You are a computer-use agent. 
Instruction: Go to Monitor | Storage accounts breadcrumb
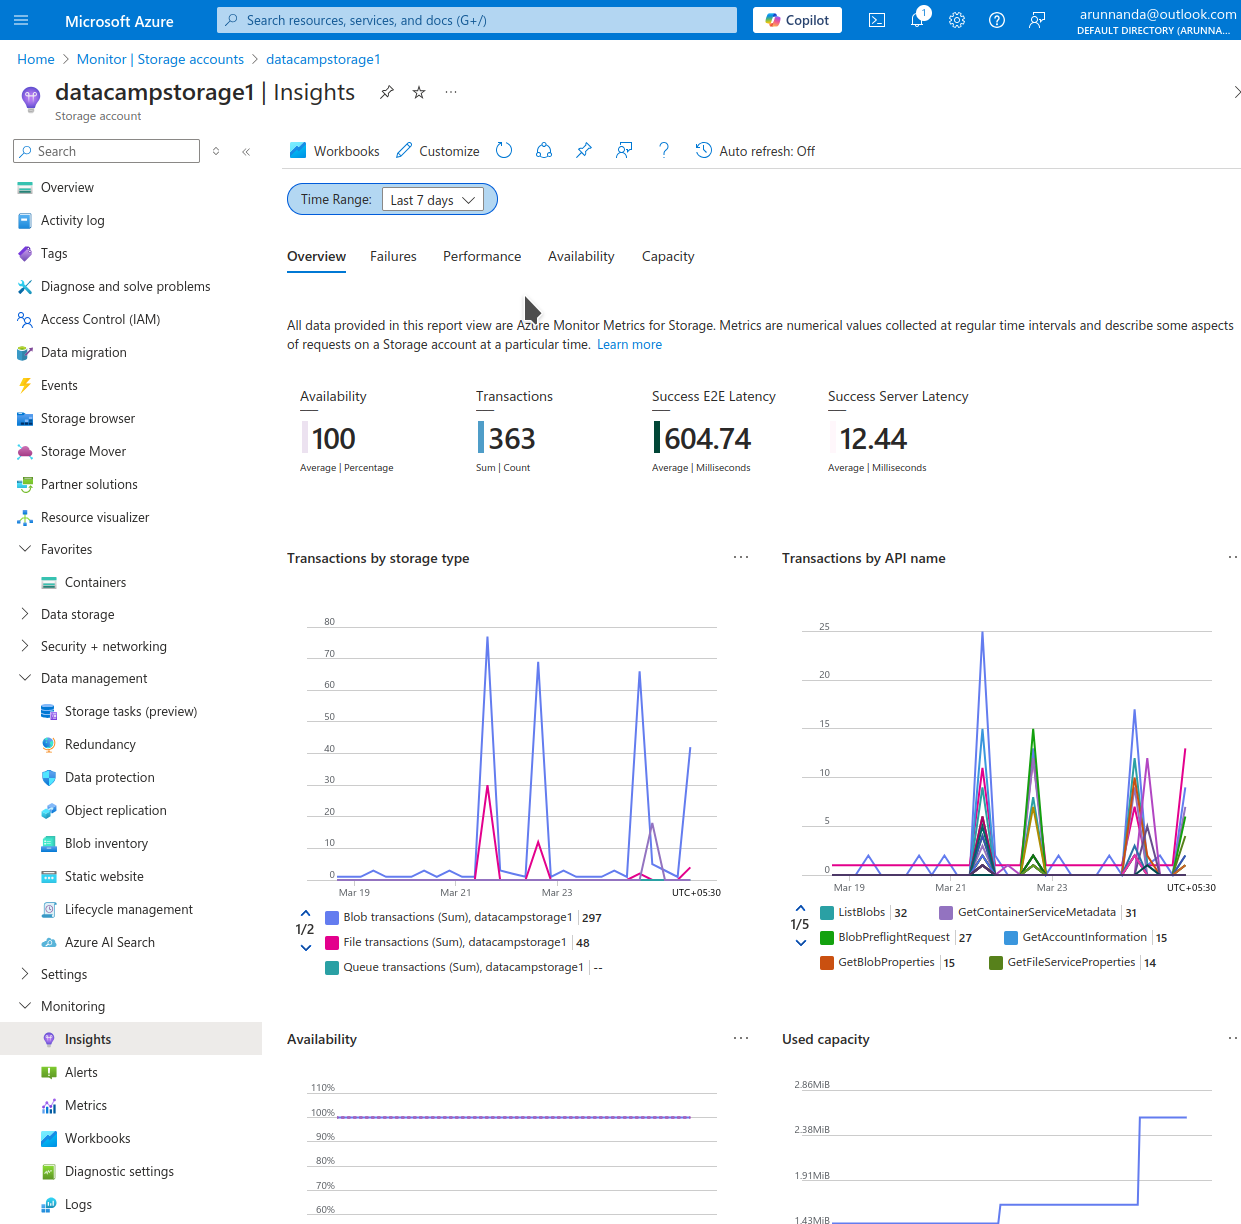pos(160,59)
